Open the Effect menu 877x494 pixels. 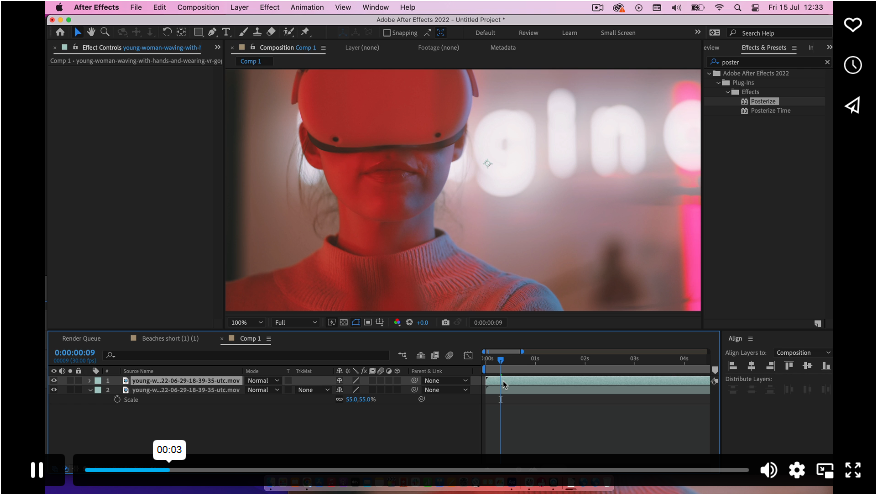point(269,7)
